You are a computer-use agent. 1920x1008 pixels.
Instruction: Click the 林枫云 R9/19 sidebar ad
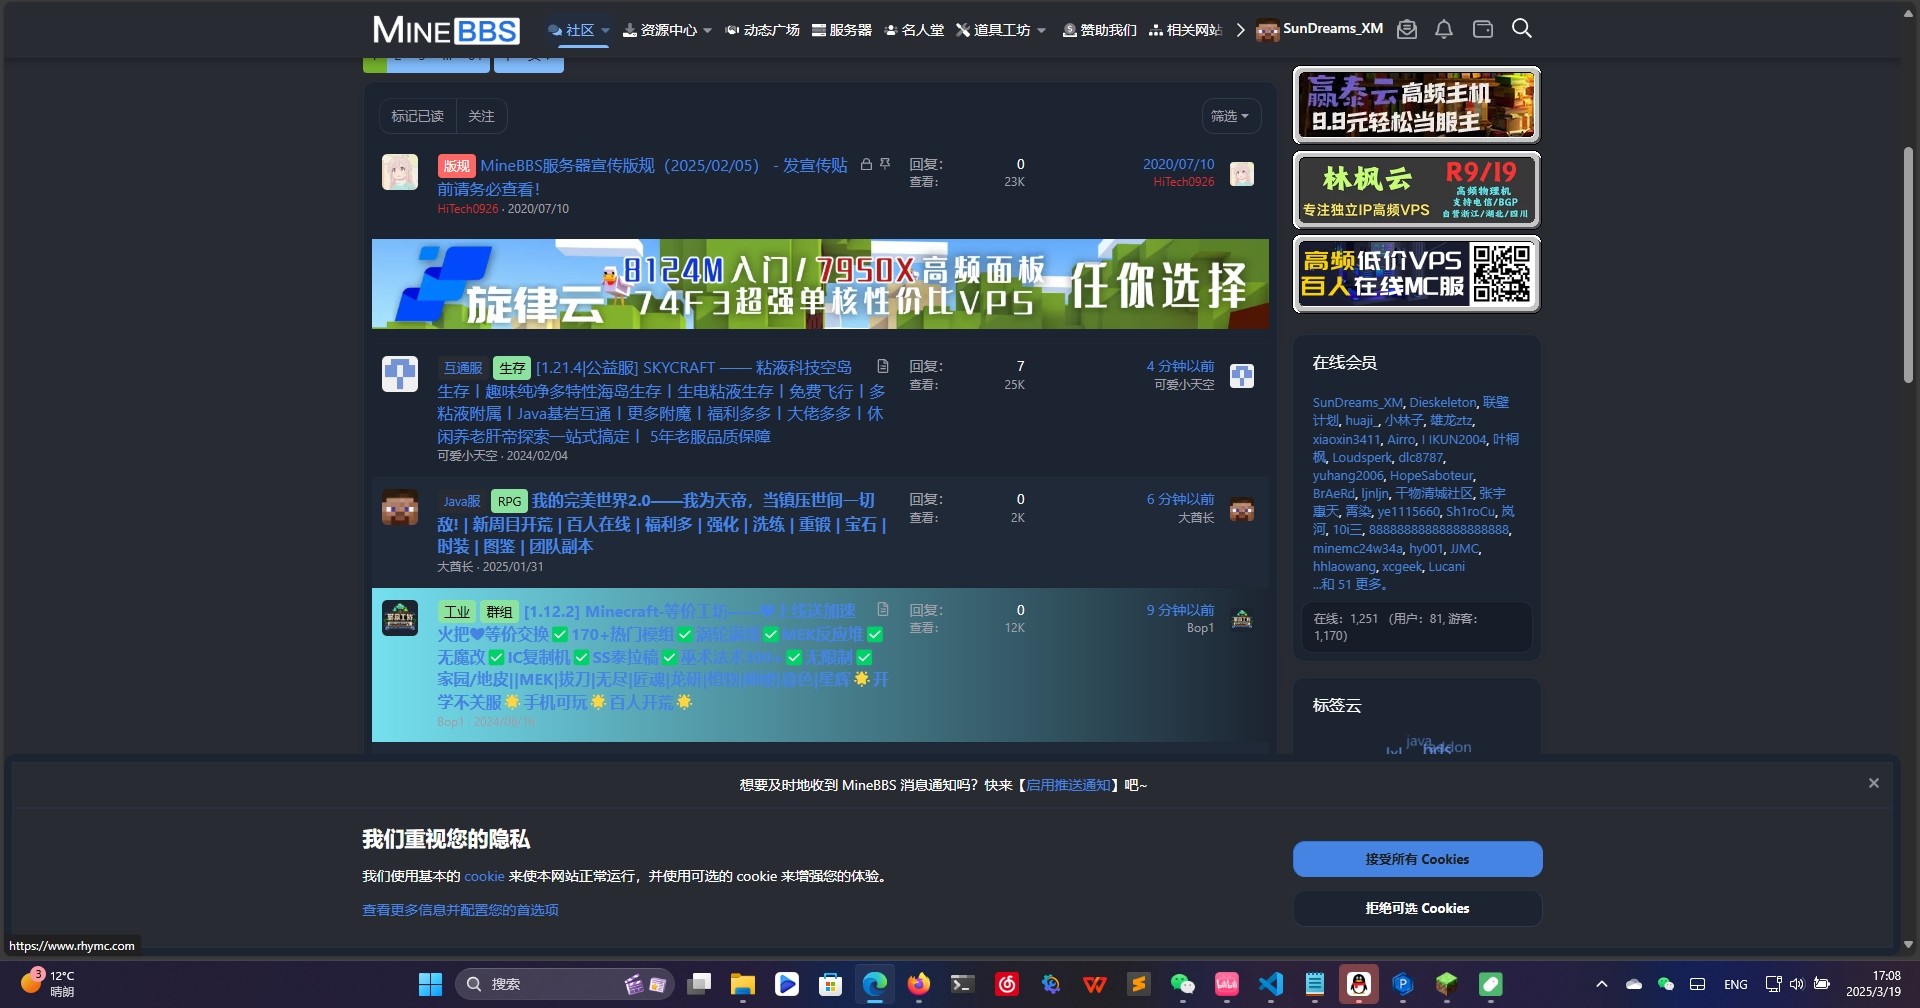click(1416, 190)
